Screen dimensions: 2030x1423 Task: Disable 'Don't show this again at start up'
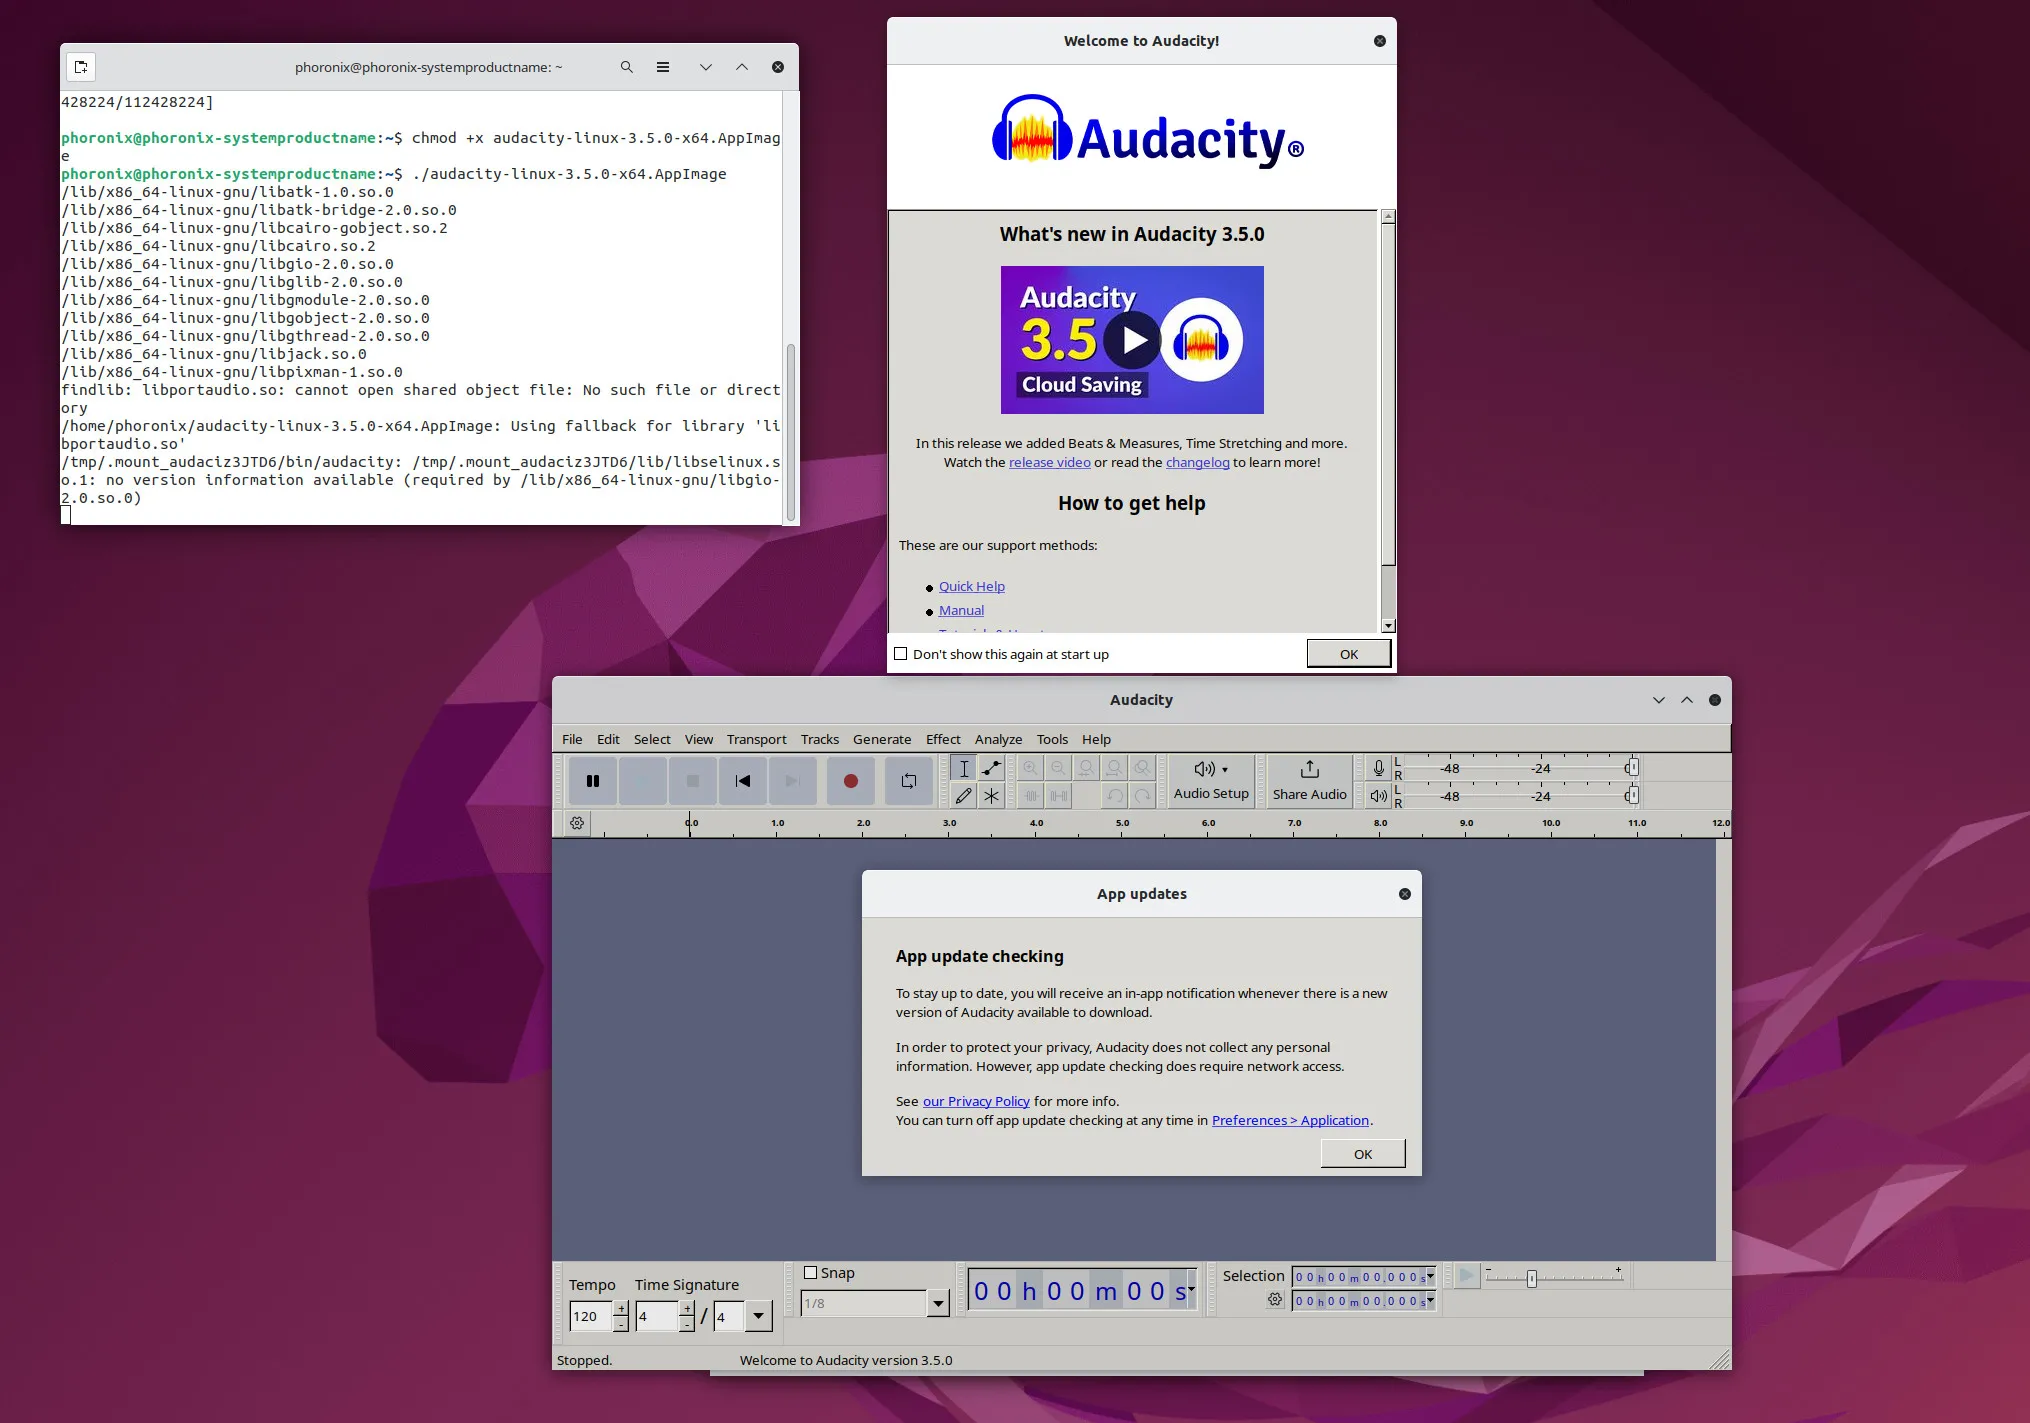901,653
